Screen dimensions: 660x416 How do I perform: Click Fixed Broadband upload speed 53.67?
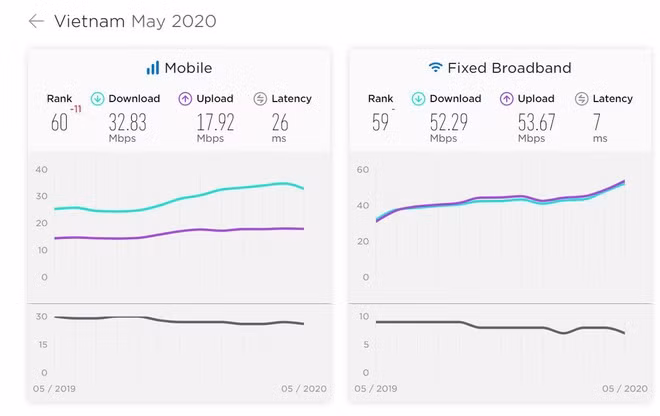pyautogui.click(x=538, y=123)
